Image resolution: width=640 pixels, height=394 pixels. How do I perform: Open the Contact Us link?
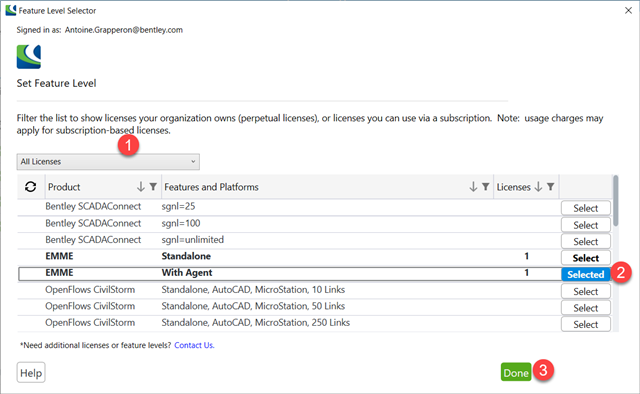point(194,345)
